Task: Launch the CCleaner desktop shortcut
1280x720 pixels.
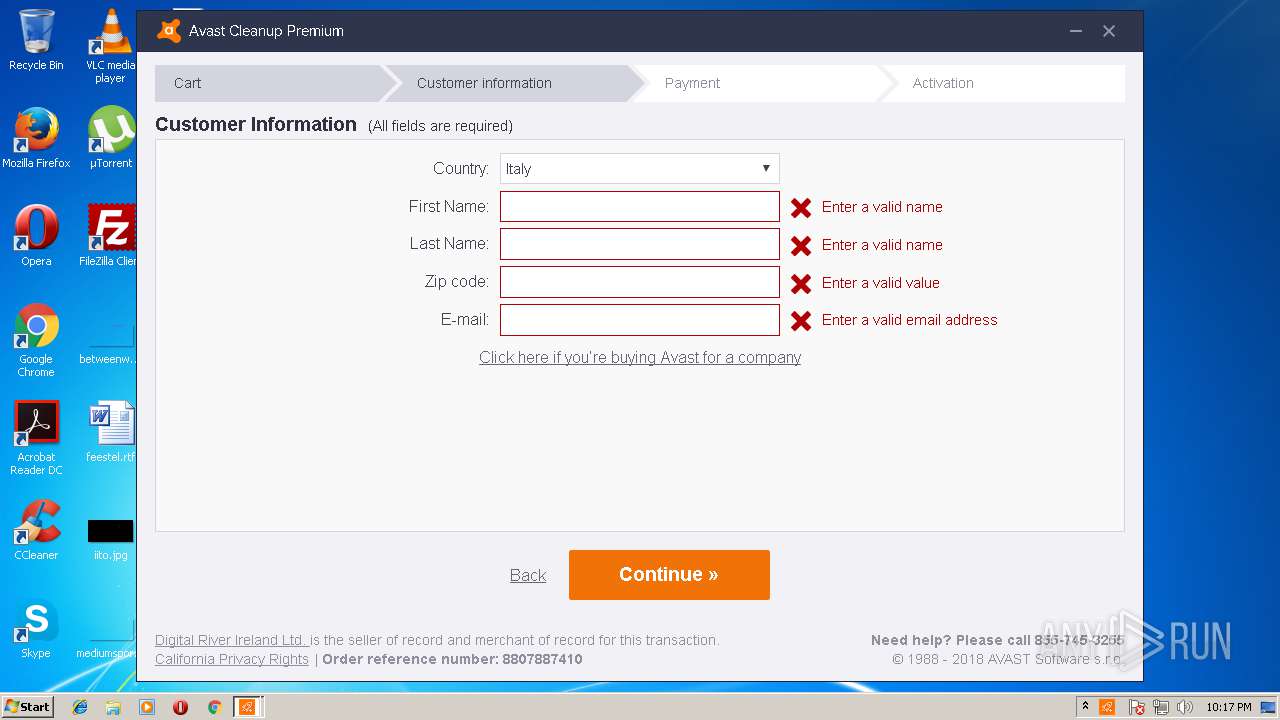Action: click(x=36, y=530)
